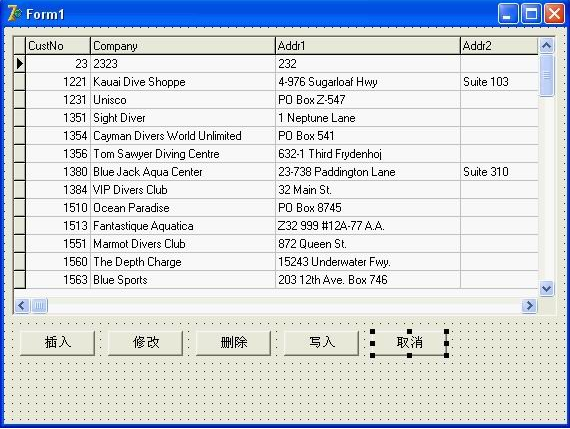This screenshot has width=570, height=429.
Task: Click the Company column header
Action: 183,46
